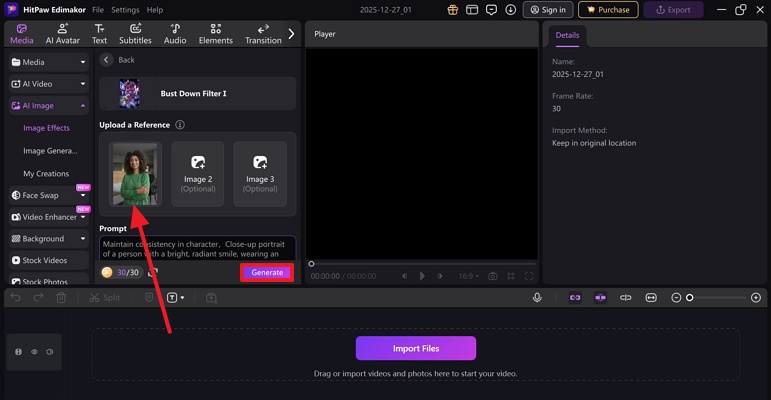Click the Upload a Reference info icon

pos(180,124)
